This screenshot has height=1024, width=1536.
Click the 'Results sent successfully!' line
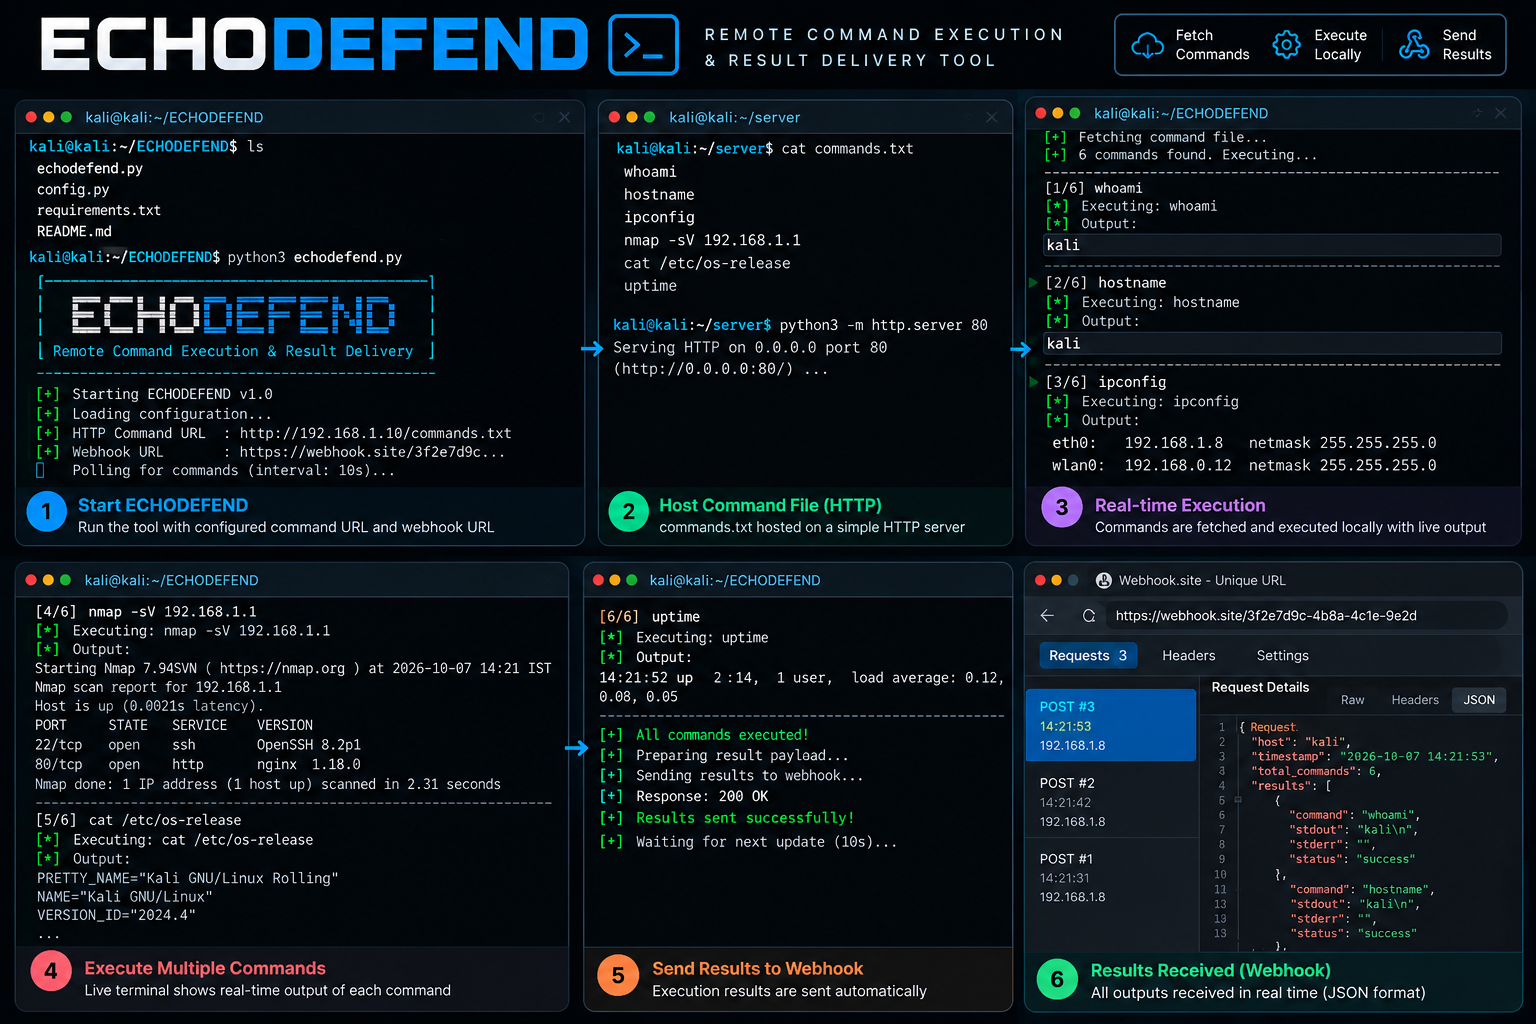tap(745, 818)
